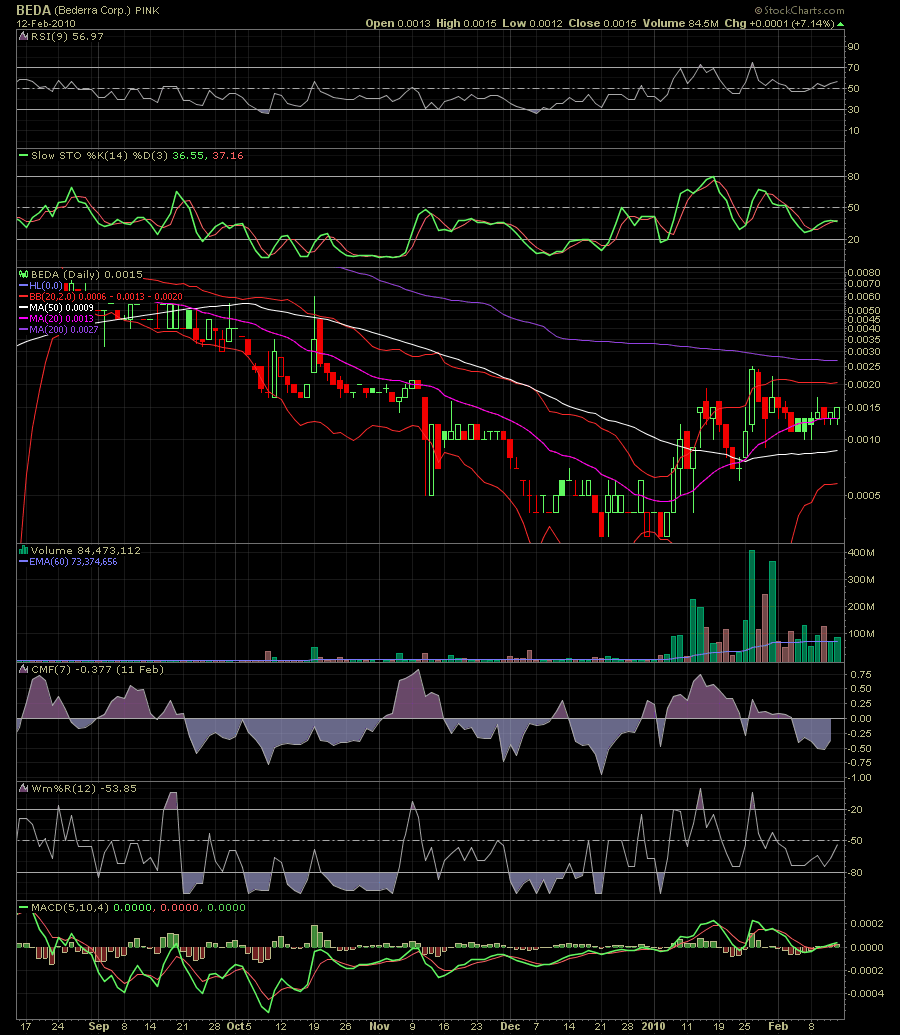Click the green up arrow beside Chg
This screenshot has width=900, height=1035.
click(x=841, y=24)
